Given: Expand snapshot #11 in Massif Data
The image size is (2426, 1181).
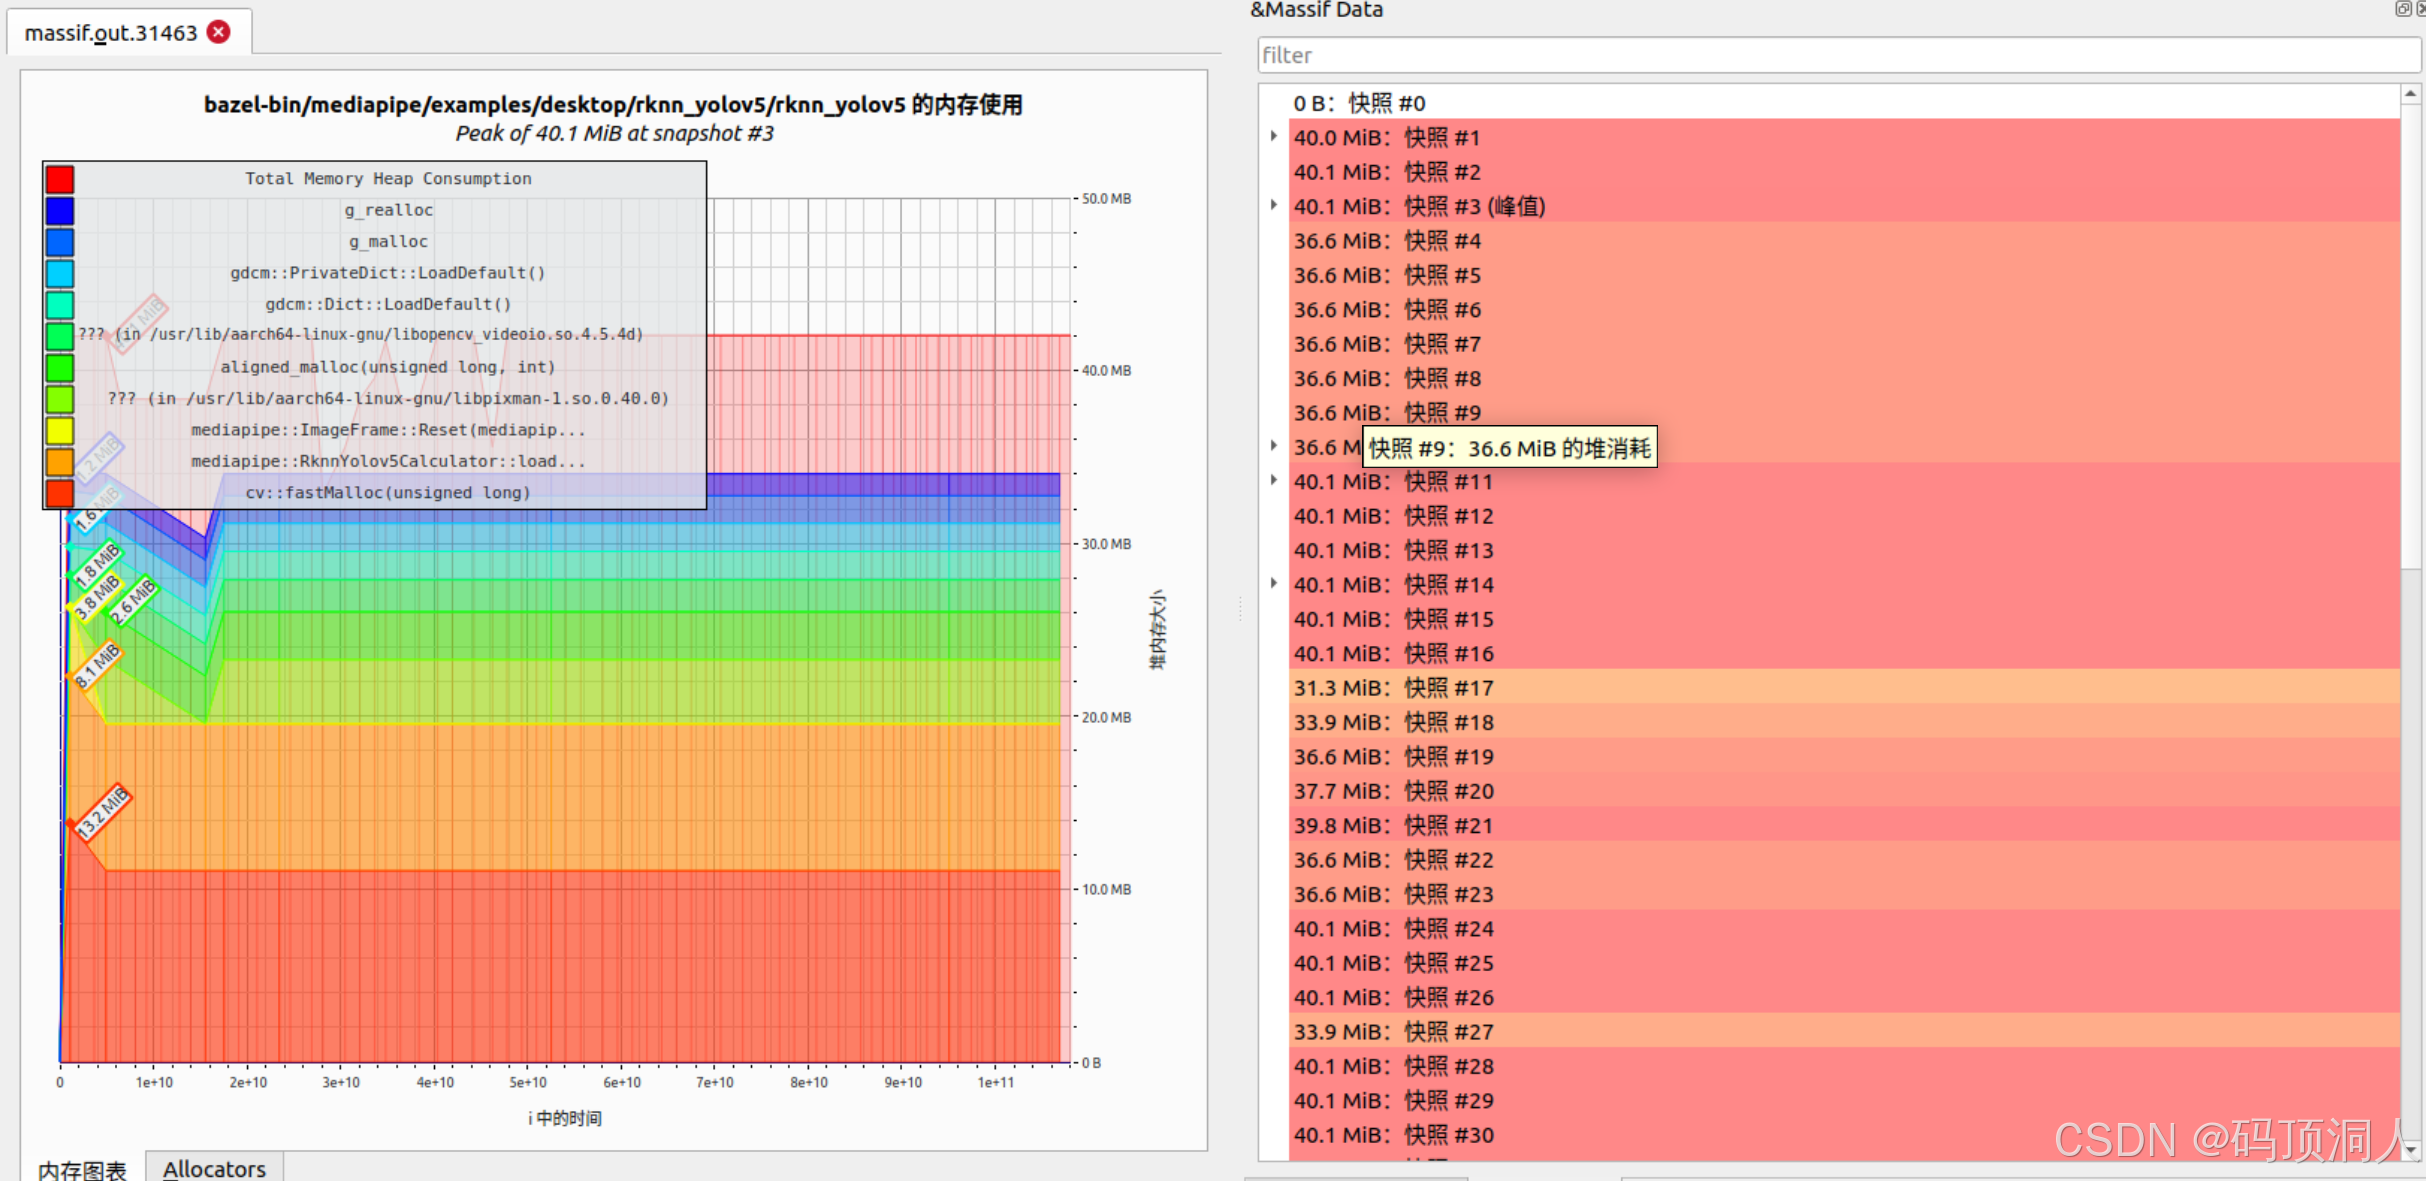Looking at the screenshot, I should pos(1273,480).
